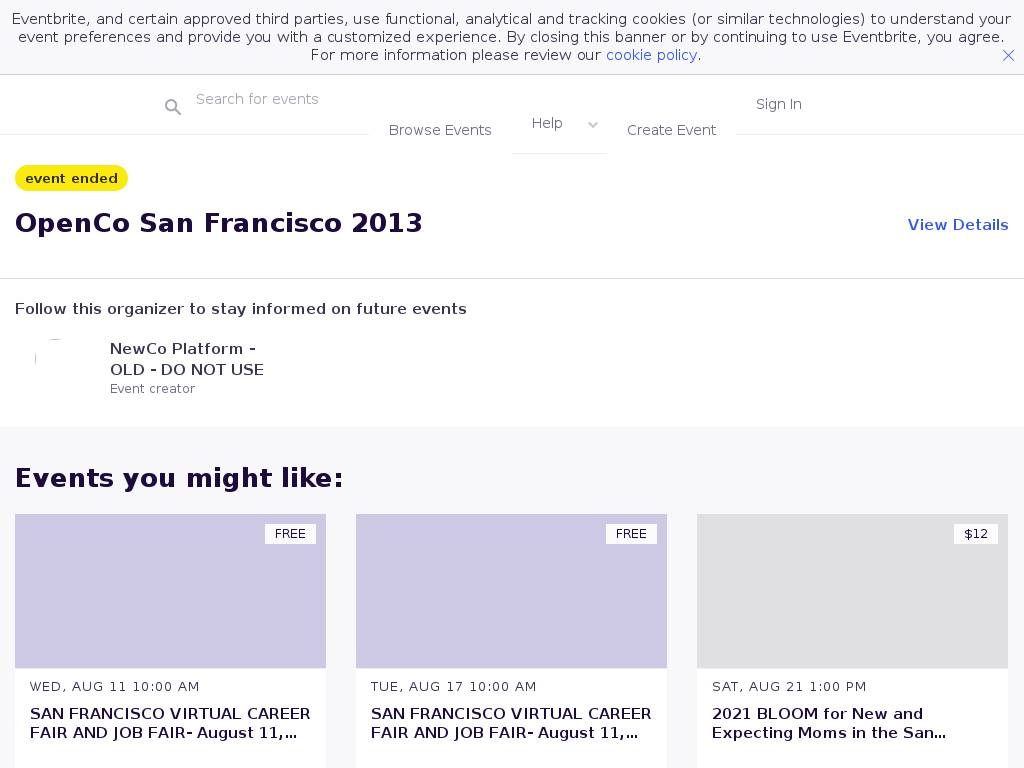Image resolution: width=1024 pixels, height=768 pixels.
Task: Open View Details for OpenCo event
Action: click(x=957, y=225)
